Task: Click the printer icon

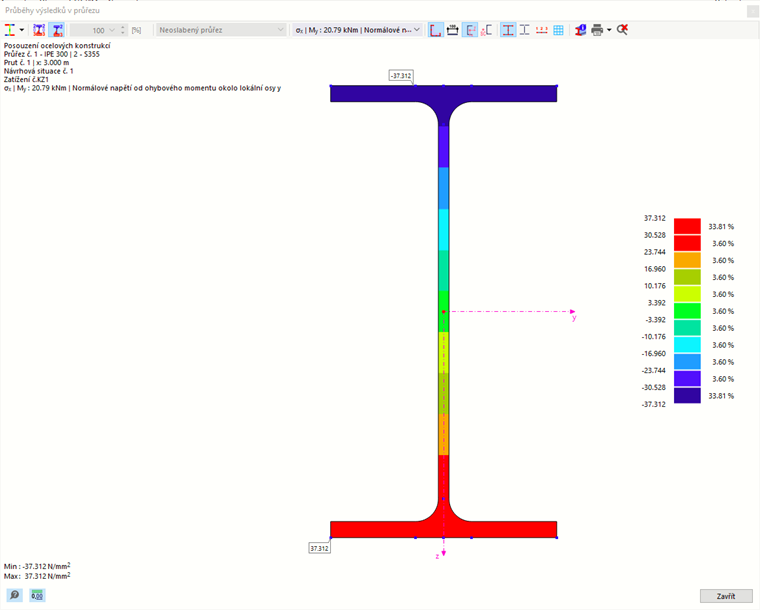Action: 597,30
